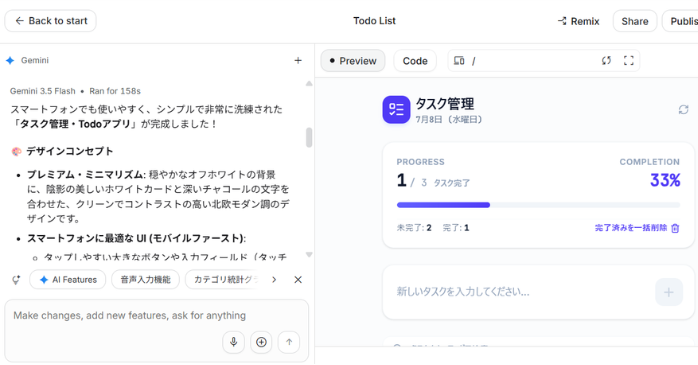The height and width of the screenshot is (365, 698).
Task: Click the COMPLETION label
Action: [x=649, y=162]
